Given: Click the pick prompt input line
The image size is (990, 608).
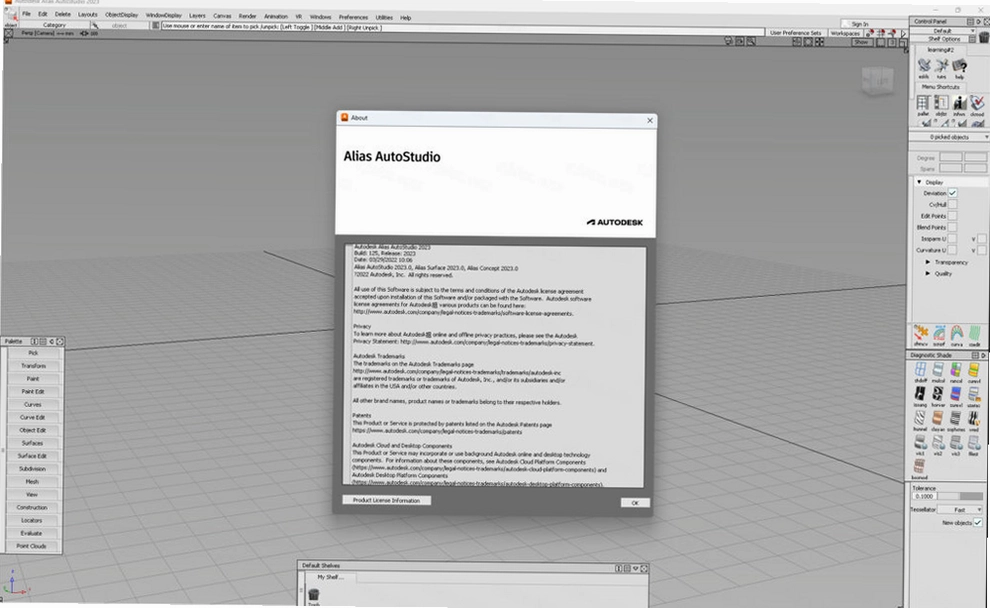Looking at the screenshot, I should coord(463,28).
